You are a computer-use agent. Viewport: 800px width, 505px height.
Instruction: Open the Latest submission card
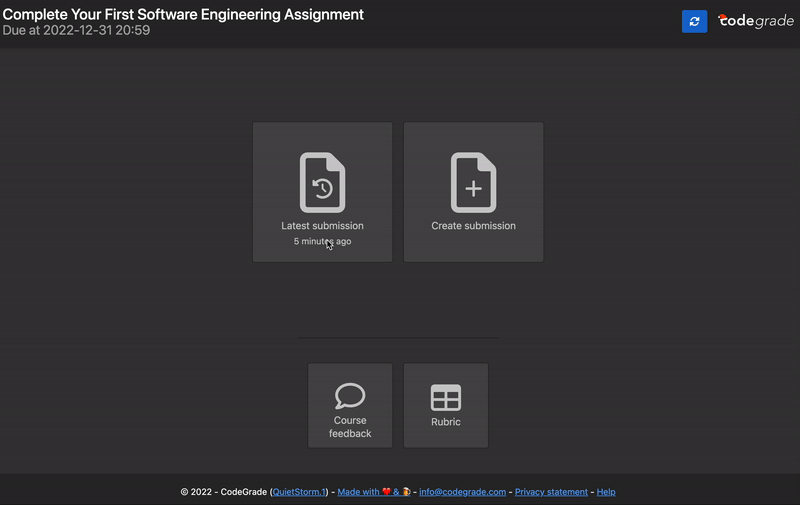tap(322, 192)
